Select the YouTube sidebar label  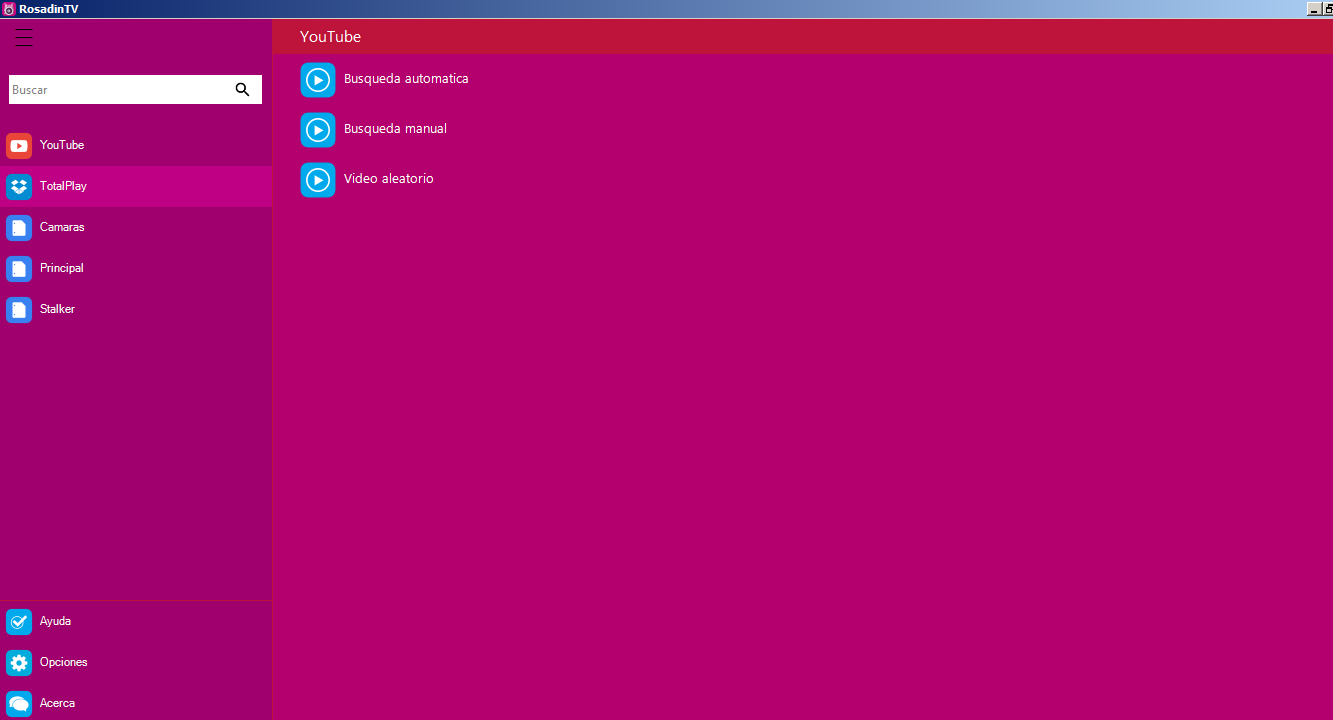[x=62, y=145]
